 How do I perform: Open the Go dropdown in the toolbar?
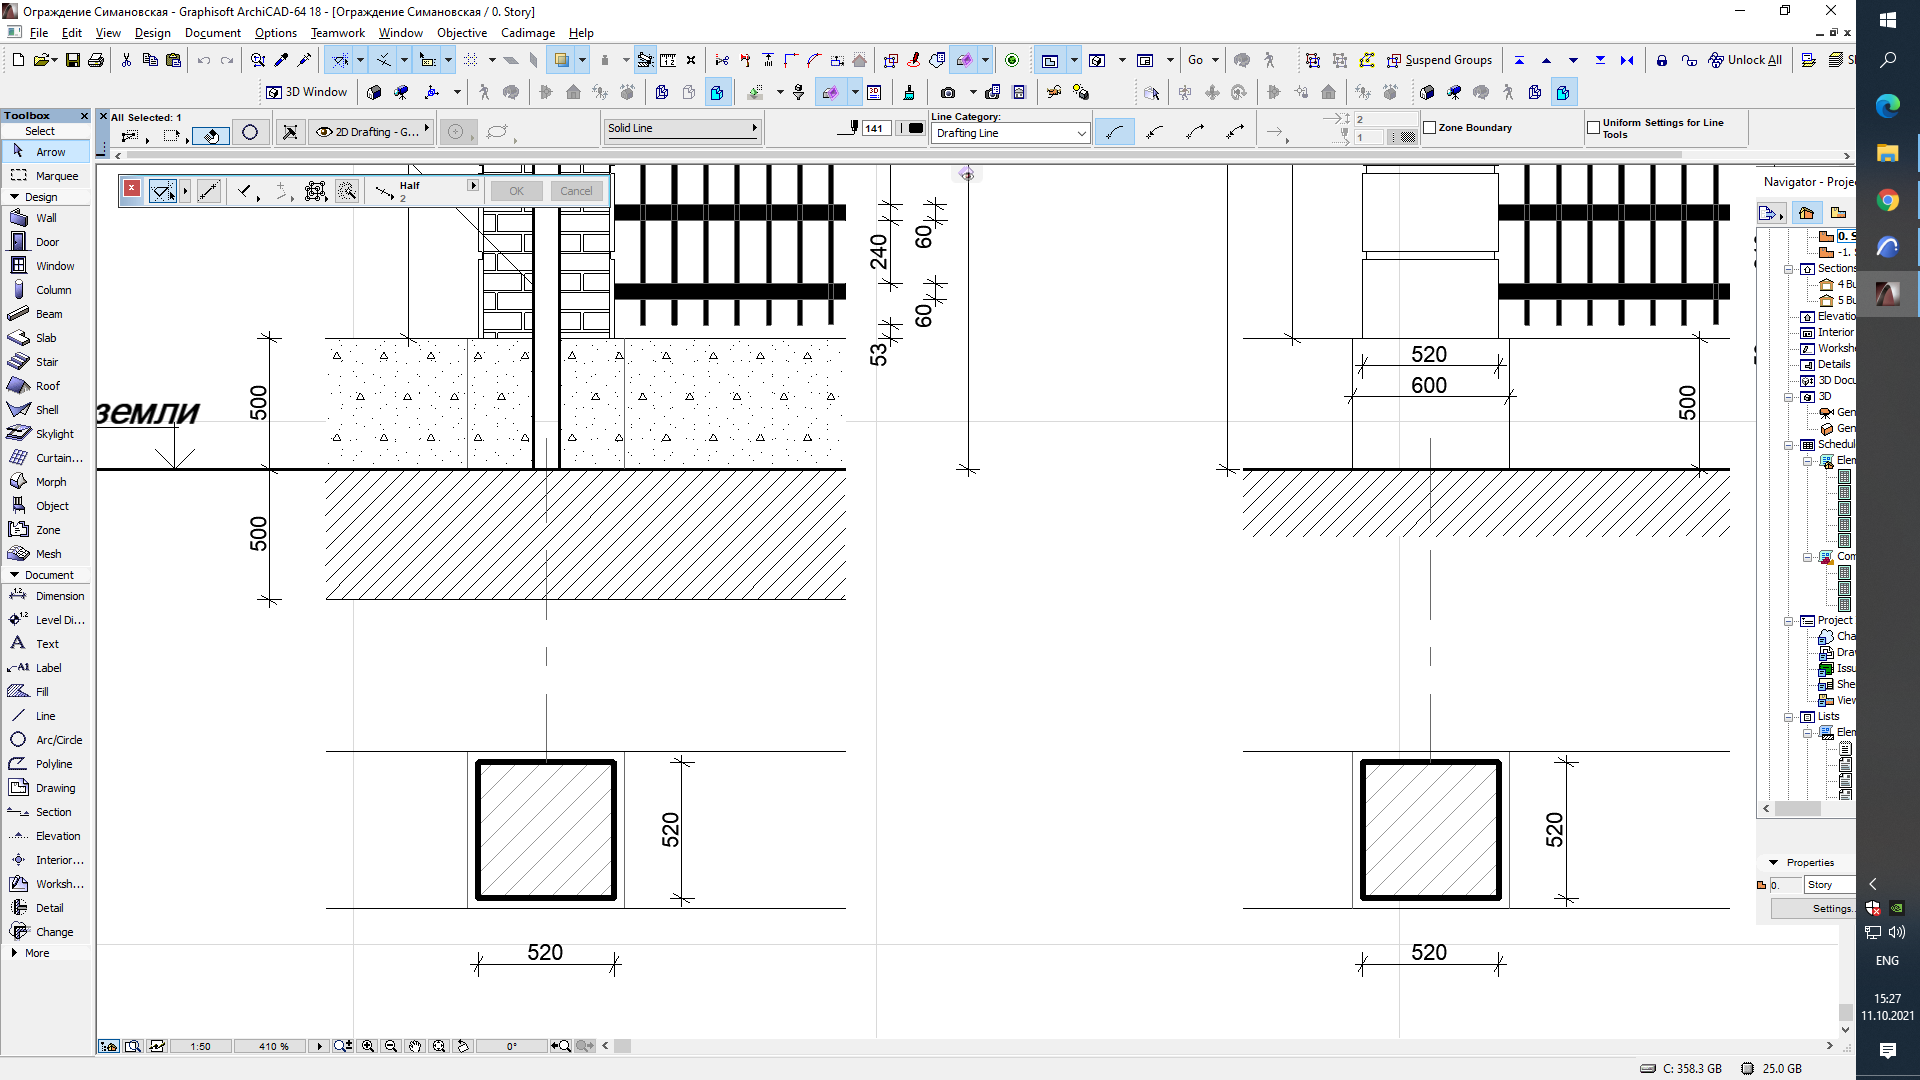[1203, 60]
